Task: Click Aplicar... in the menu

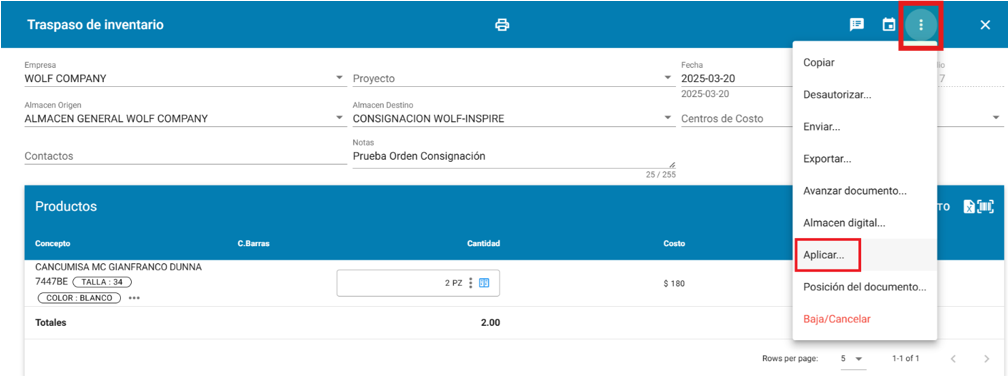Action: coord(865,255)
